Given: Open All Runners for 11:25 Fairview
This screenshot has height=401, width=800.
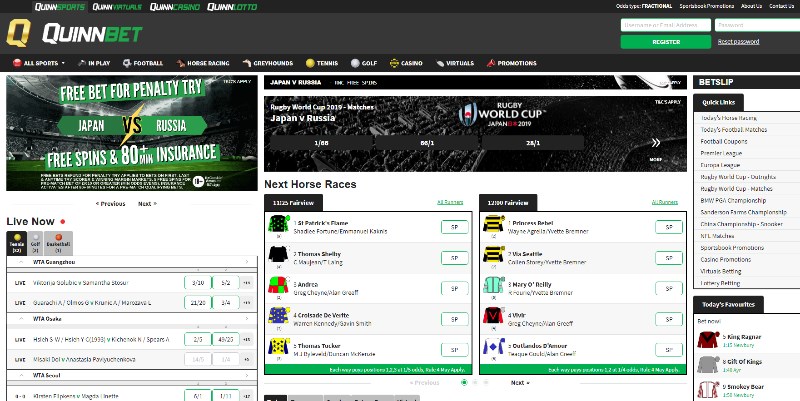Looking at the screenshot, I should coord(450,203).
